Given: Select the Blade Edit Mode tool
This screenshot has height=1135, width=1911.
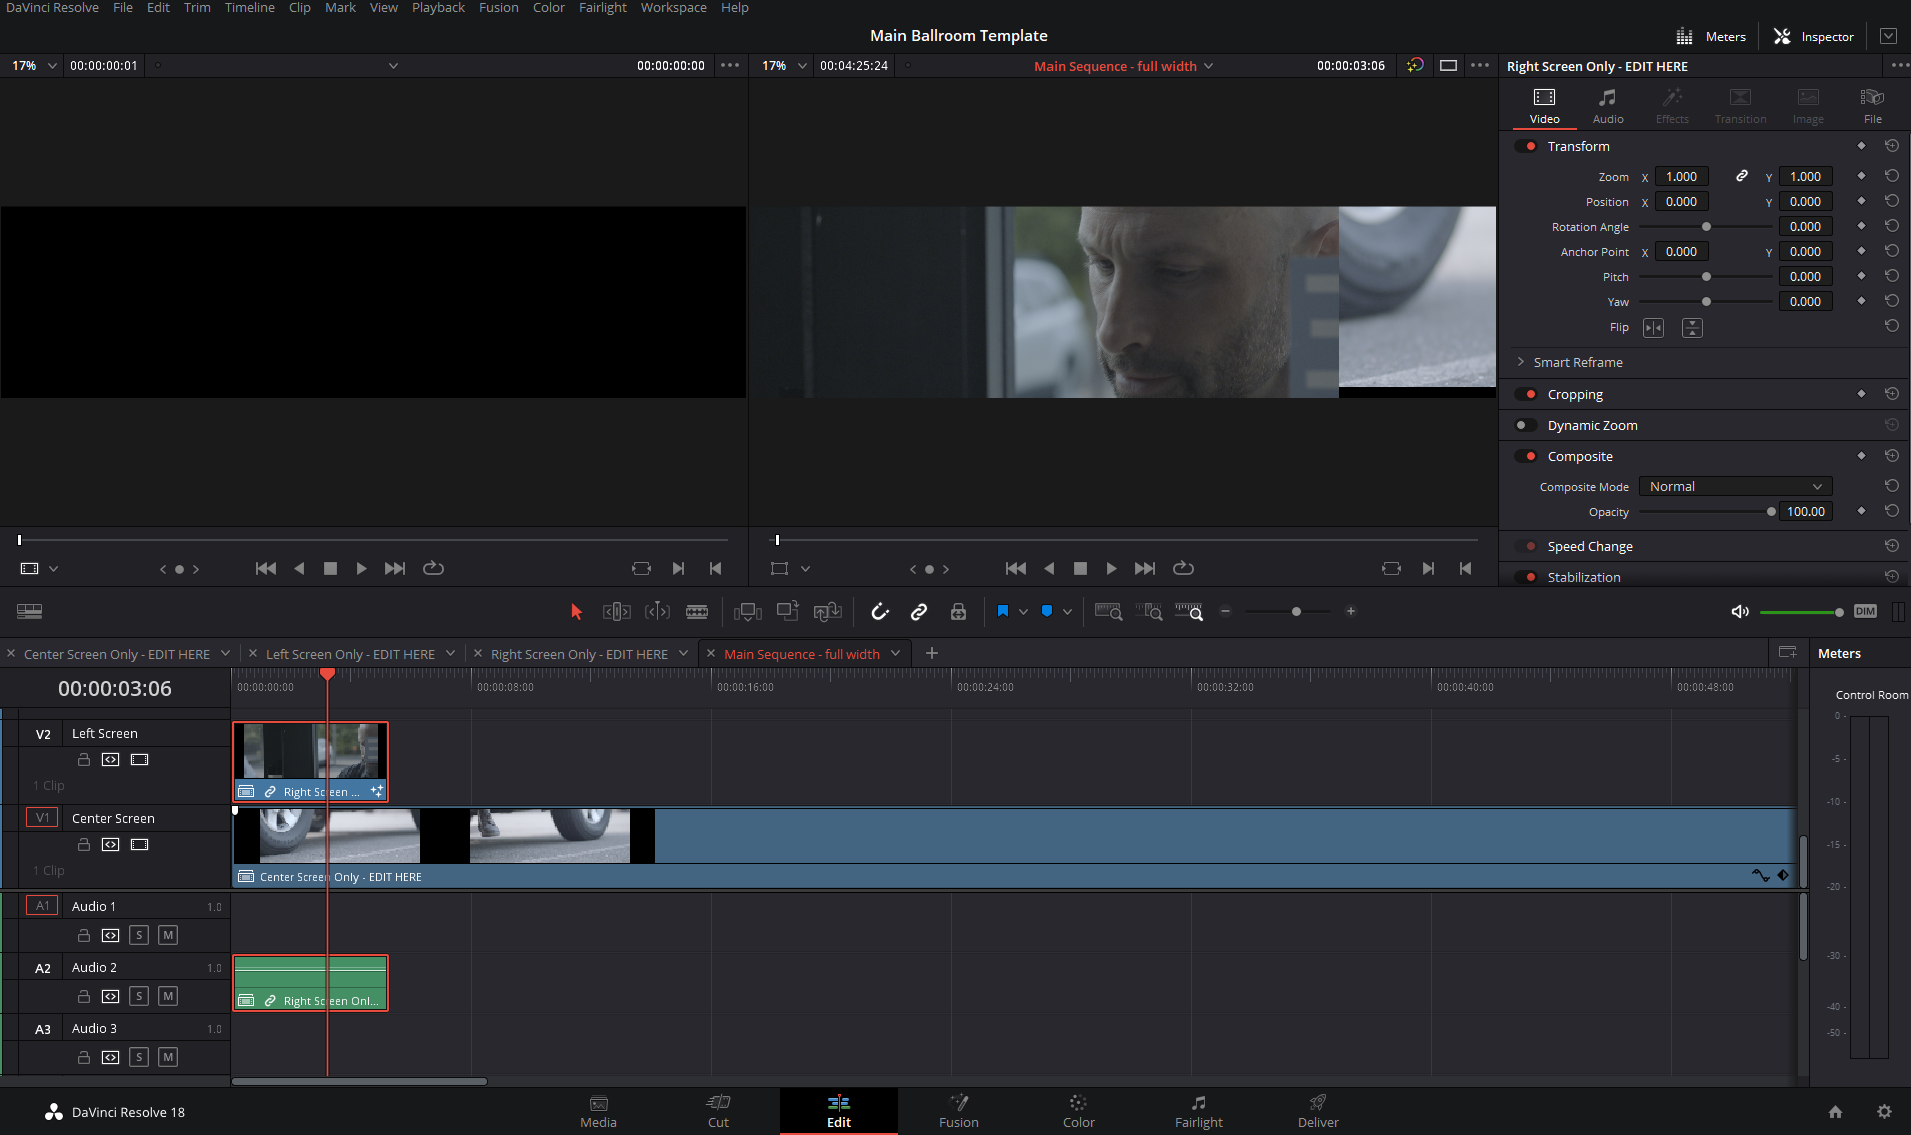Looking at the screenshot, I should tap(697, 612).
